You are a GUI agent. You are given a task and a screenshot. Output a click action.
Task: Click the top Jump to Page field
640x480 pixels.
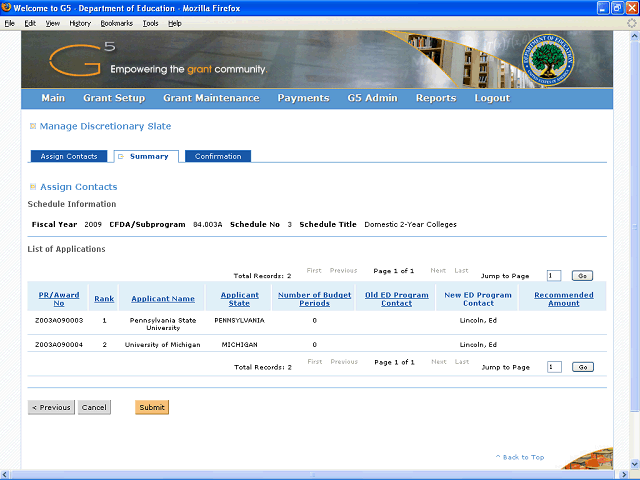click(553, 275)
